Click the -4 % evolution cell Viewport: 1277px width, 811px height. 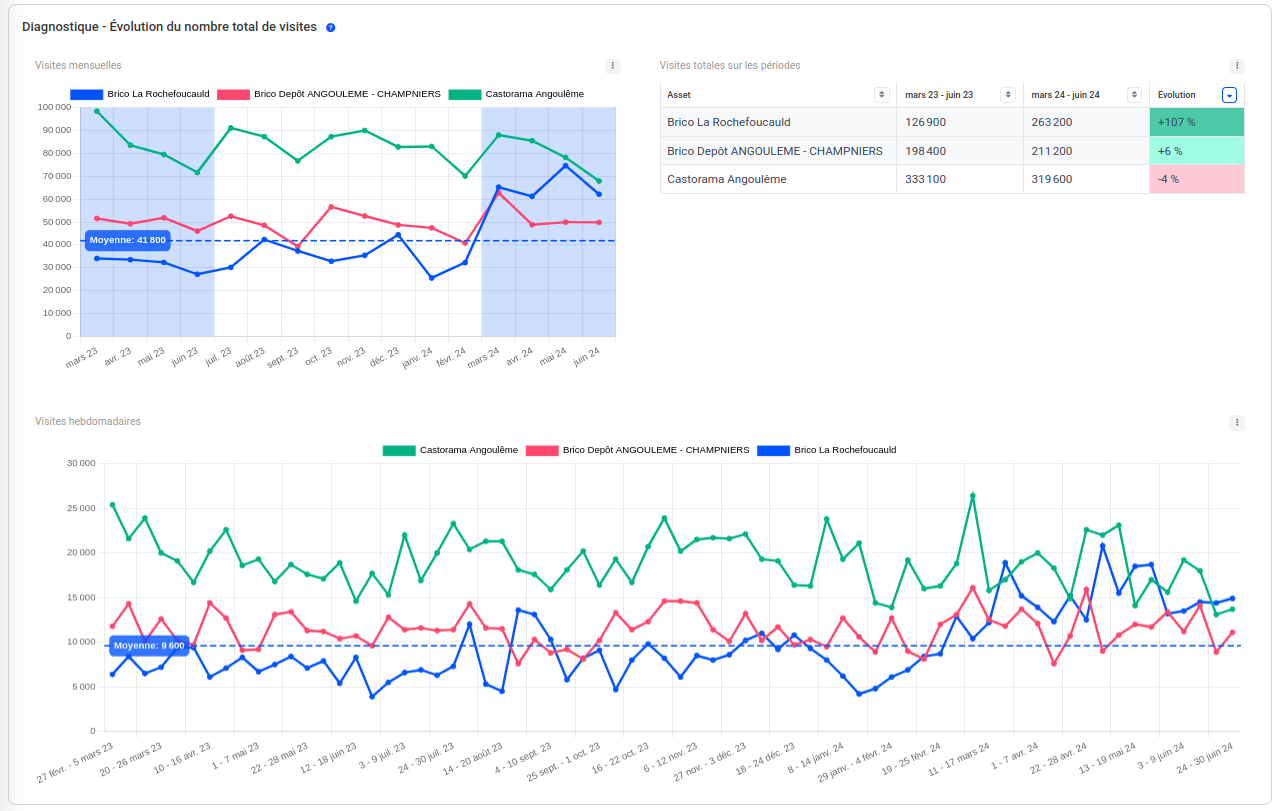click(1196, 179)
